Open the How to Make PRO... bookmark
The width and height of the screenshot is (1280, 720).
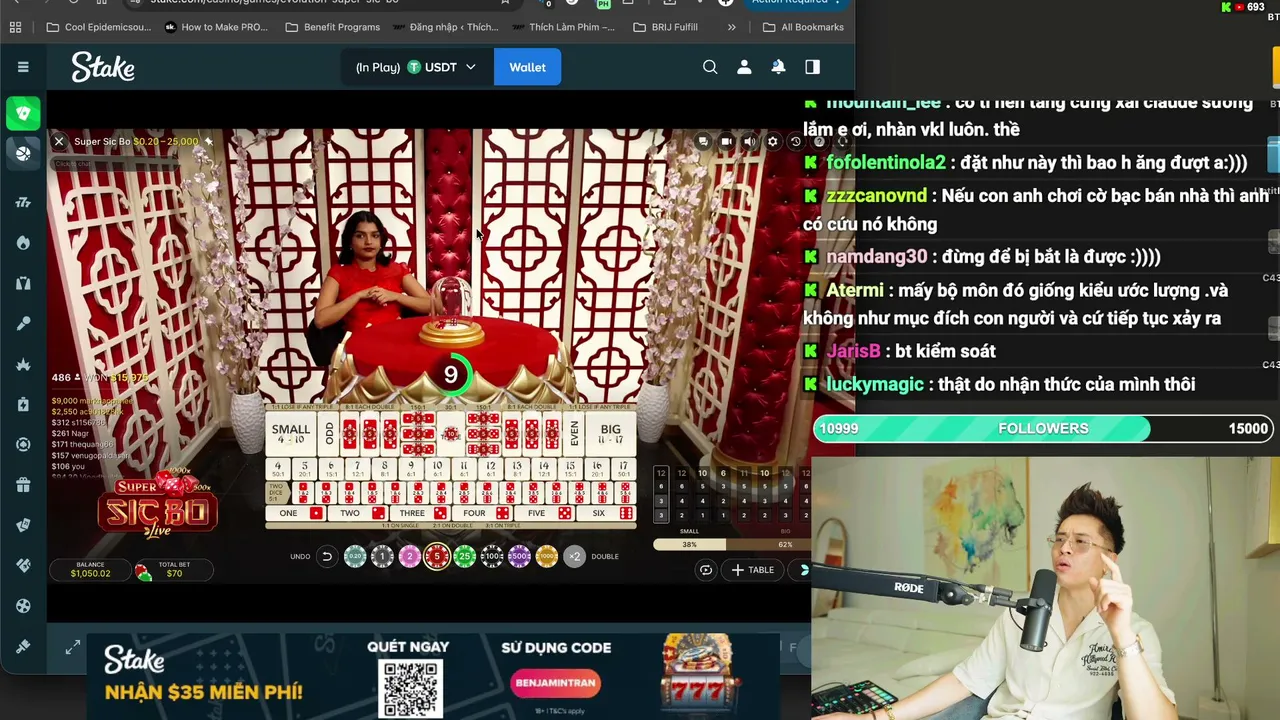point(216,27)
